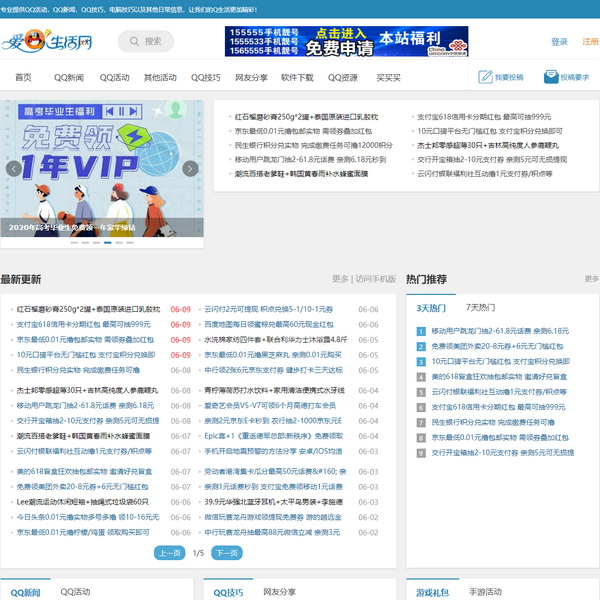The image size is (600, 600).
Task: Go to previous carousel slide arrow
Action: pyautogui.click(x=13, y=169)
